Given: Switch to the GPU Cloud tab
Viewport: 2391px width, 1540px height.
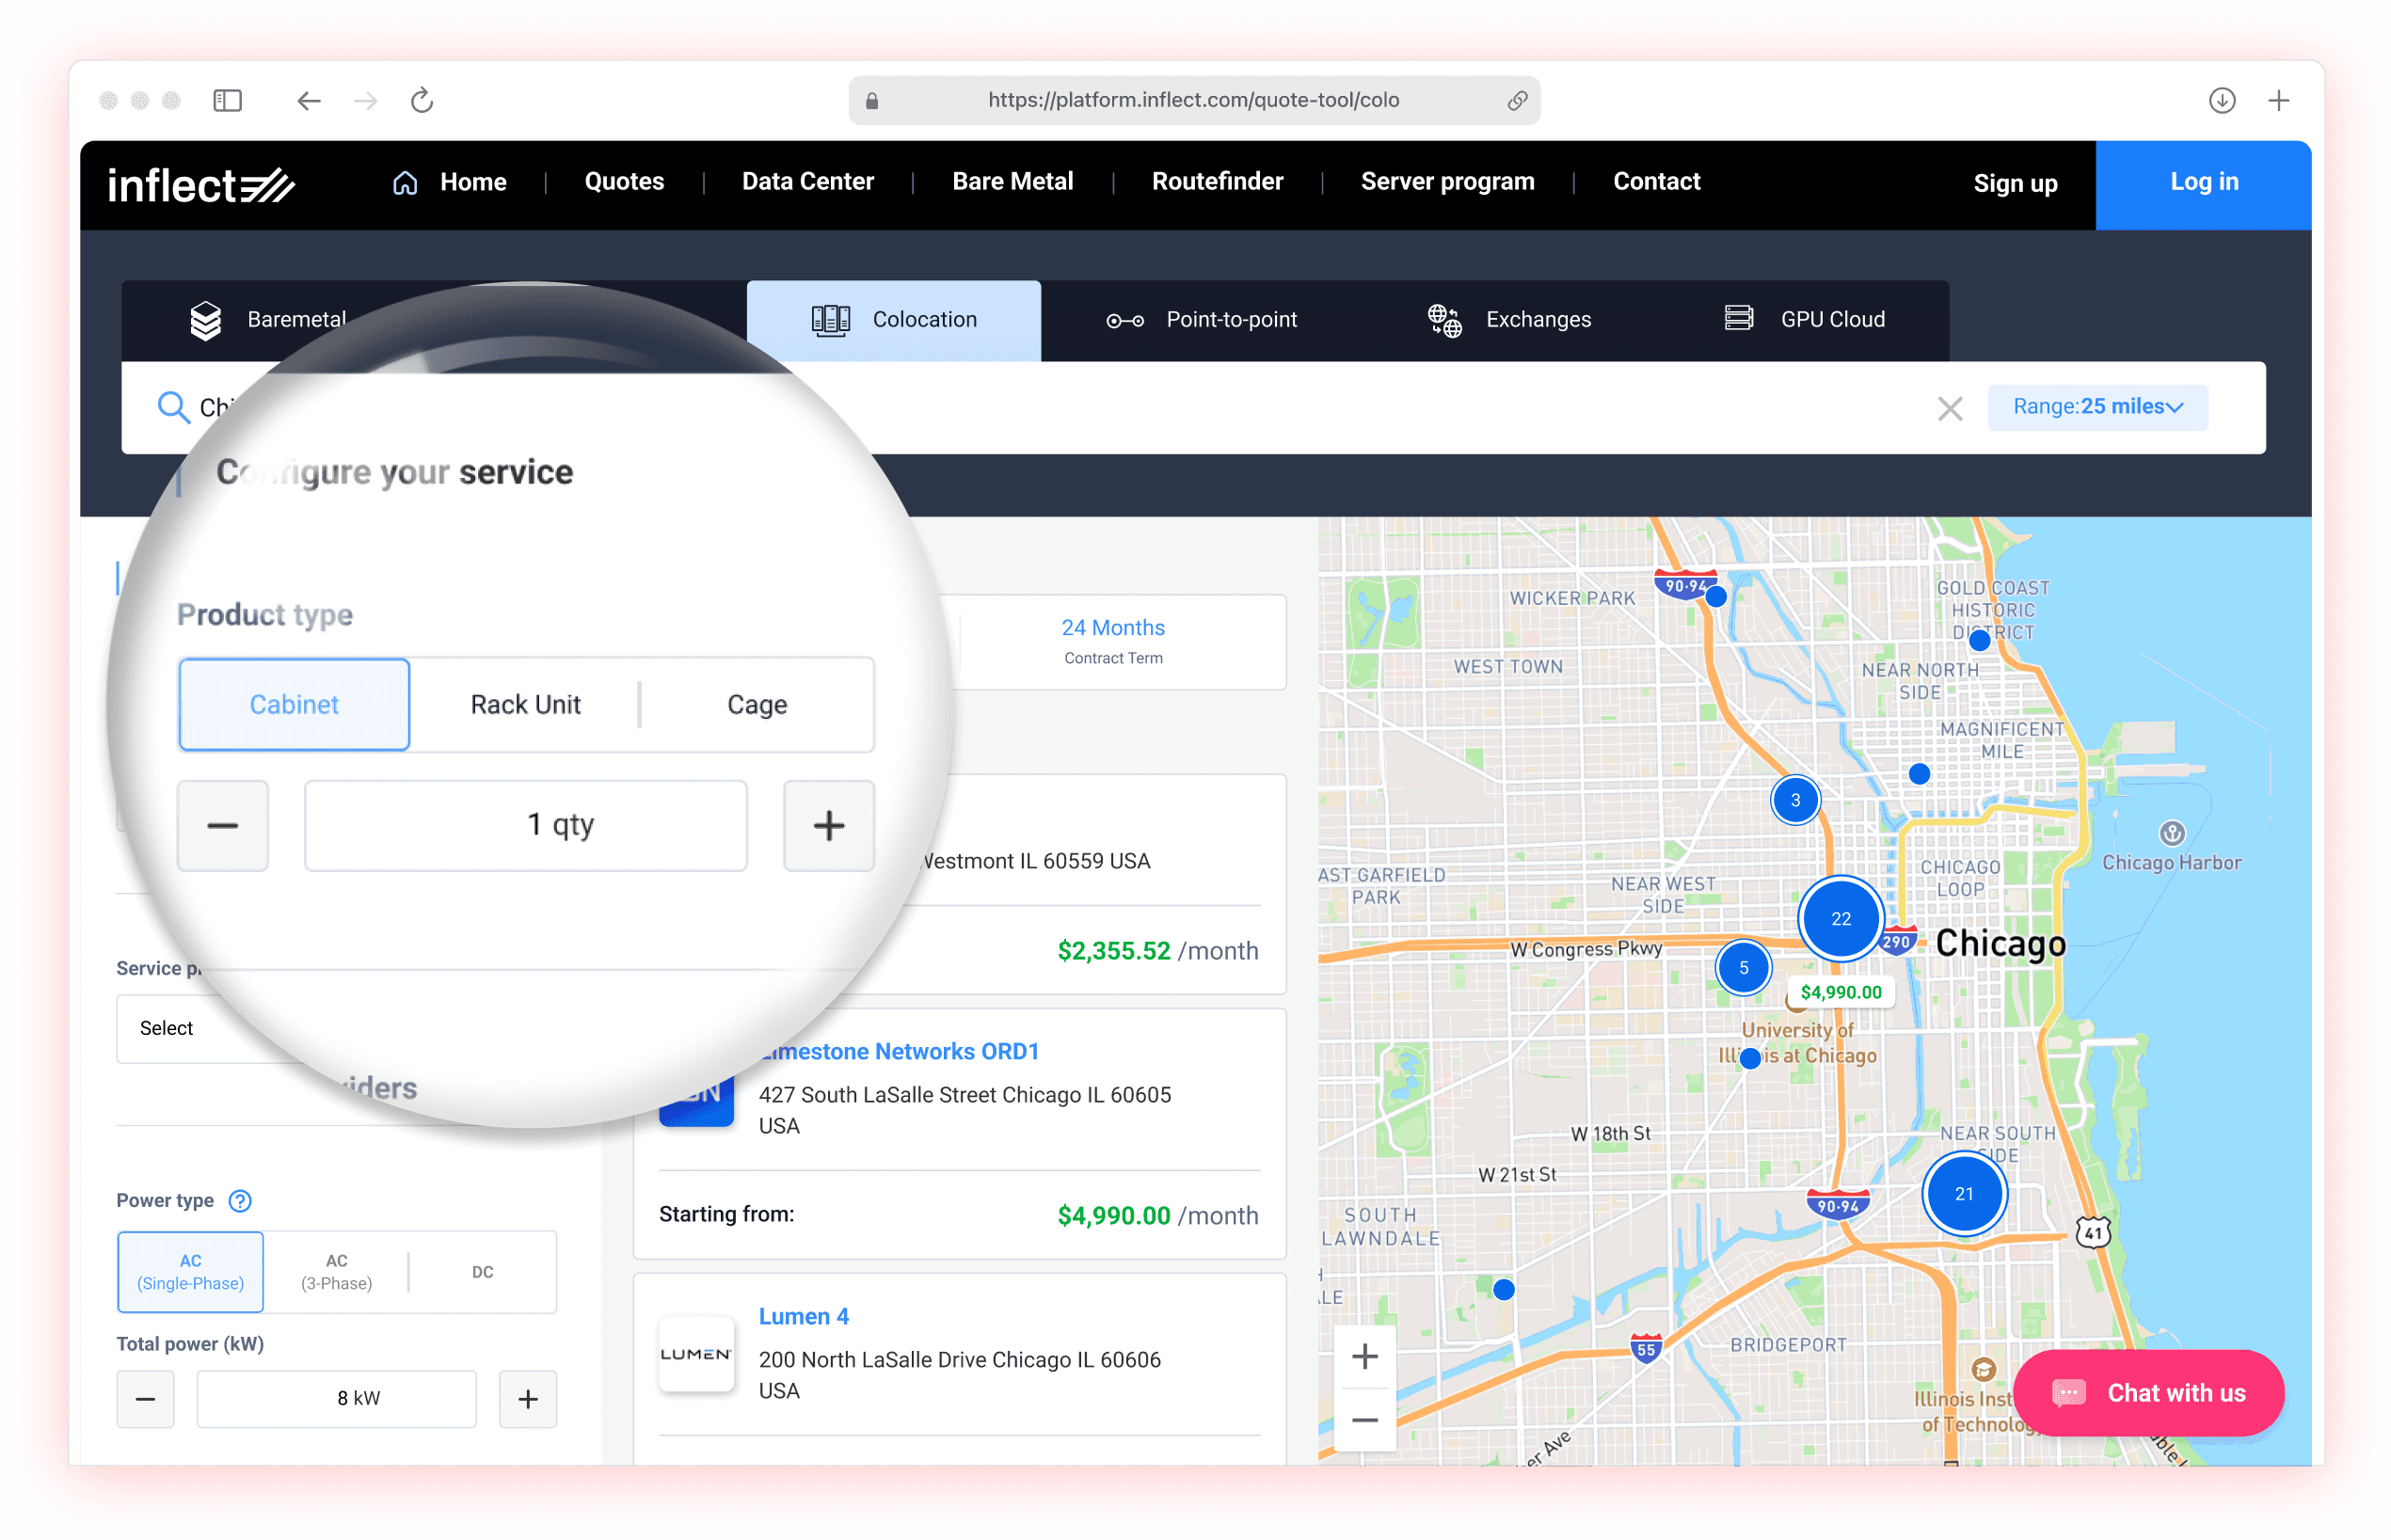Looking at the screenshot, I should tap(1806, 320).
